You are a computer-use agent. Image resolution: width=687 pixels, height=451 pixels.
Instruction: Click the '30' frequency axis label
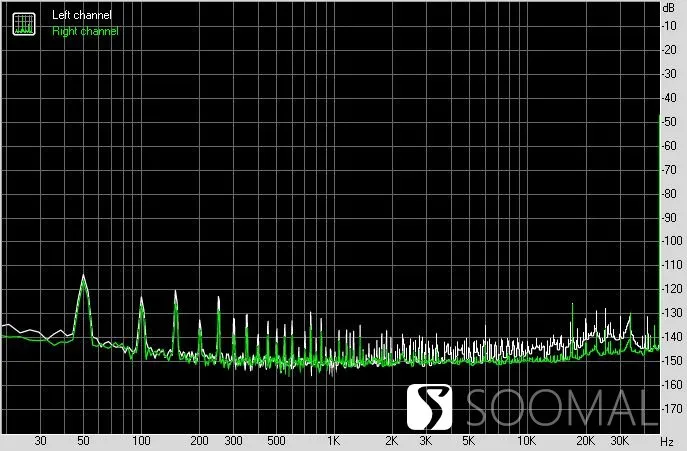pyautogui.click(x=40, y=440)
